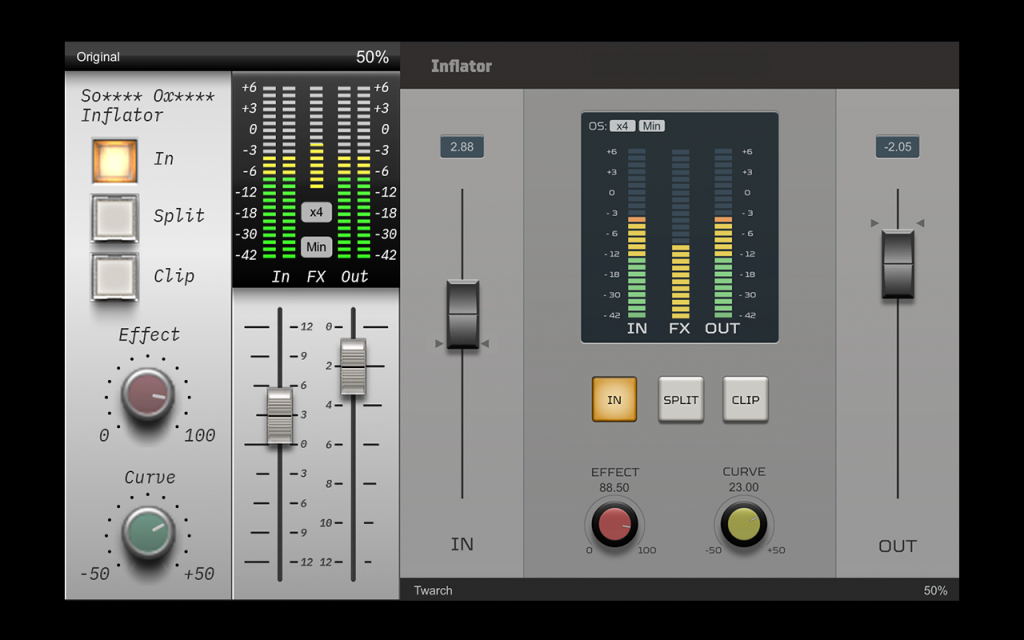Open the OS Min dropdown in Twarch display

(652, 126)
